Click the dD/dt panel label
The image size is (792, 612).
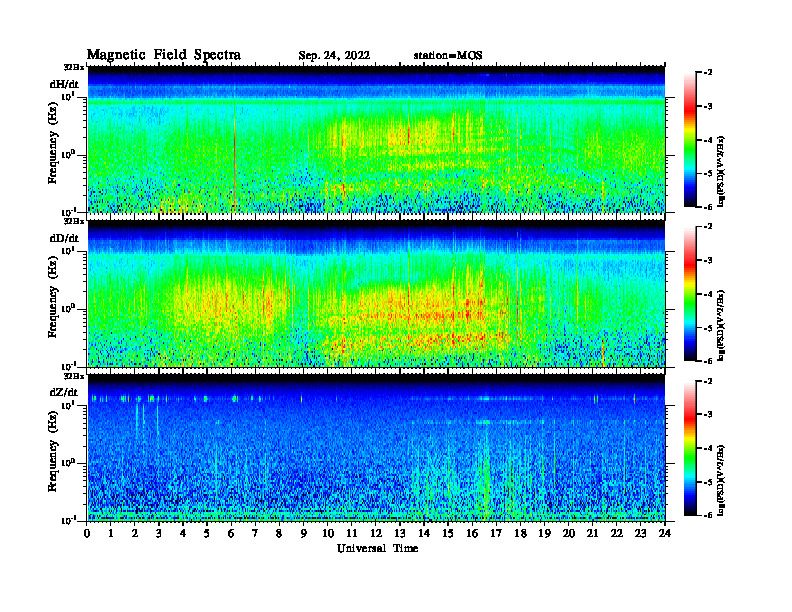pos(64,238)
